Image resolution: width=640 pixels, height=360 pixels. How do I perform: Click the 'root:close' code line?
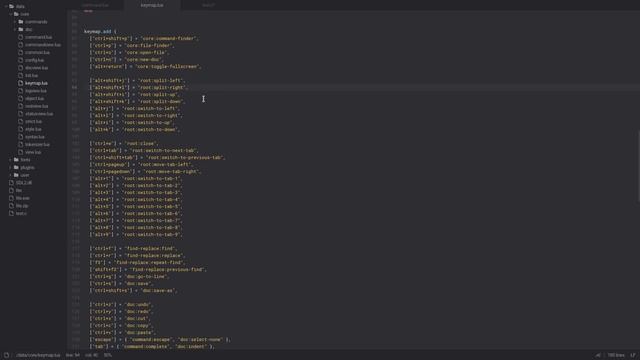click(124, 144)
